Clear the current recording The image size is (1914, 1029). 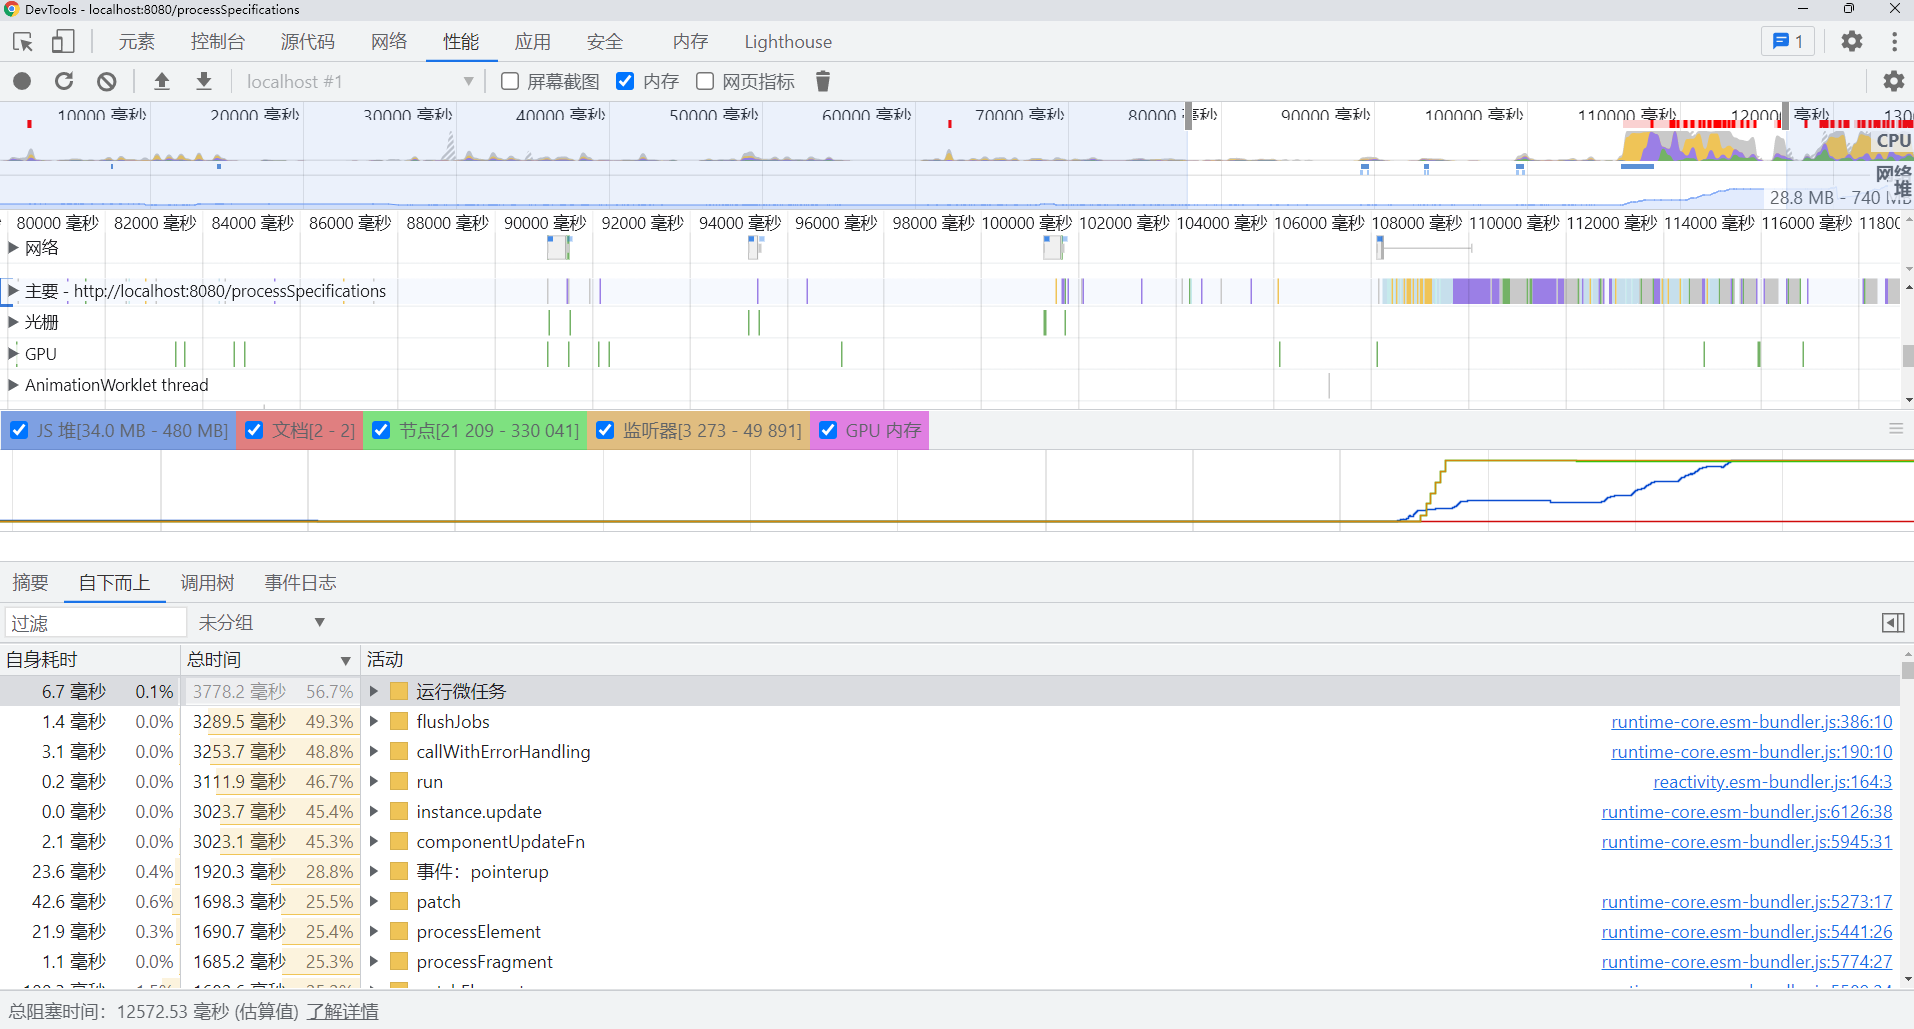[107, 81]
